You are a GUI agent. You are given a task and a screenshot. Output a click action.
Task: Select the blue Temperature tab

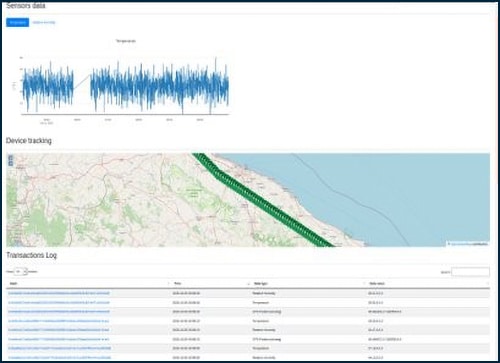tap(18, 22)
